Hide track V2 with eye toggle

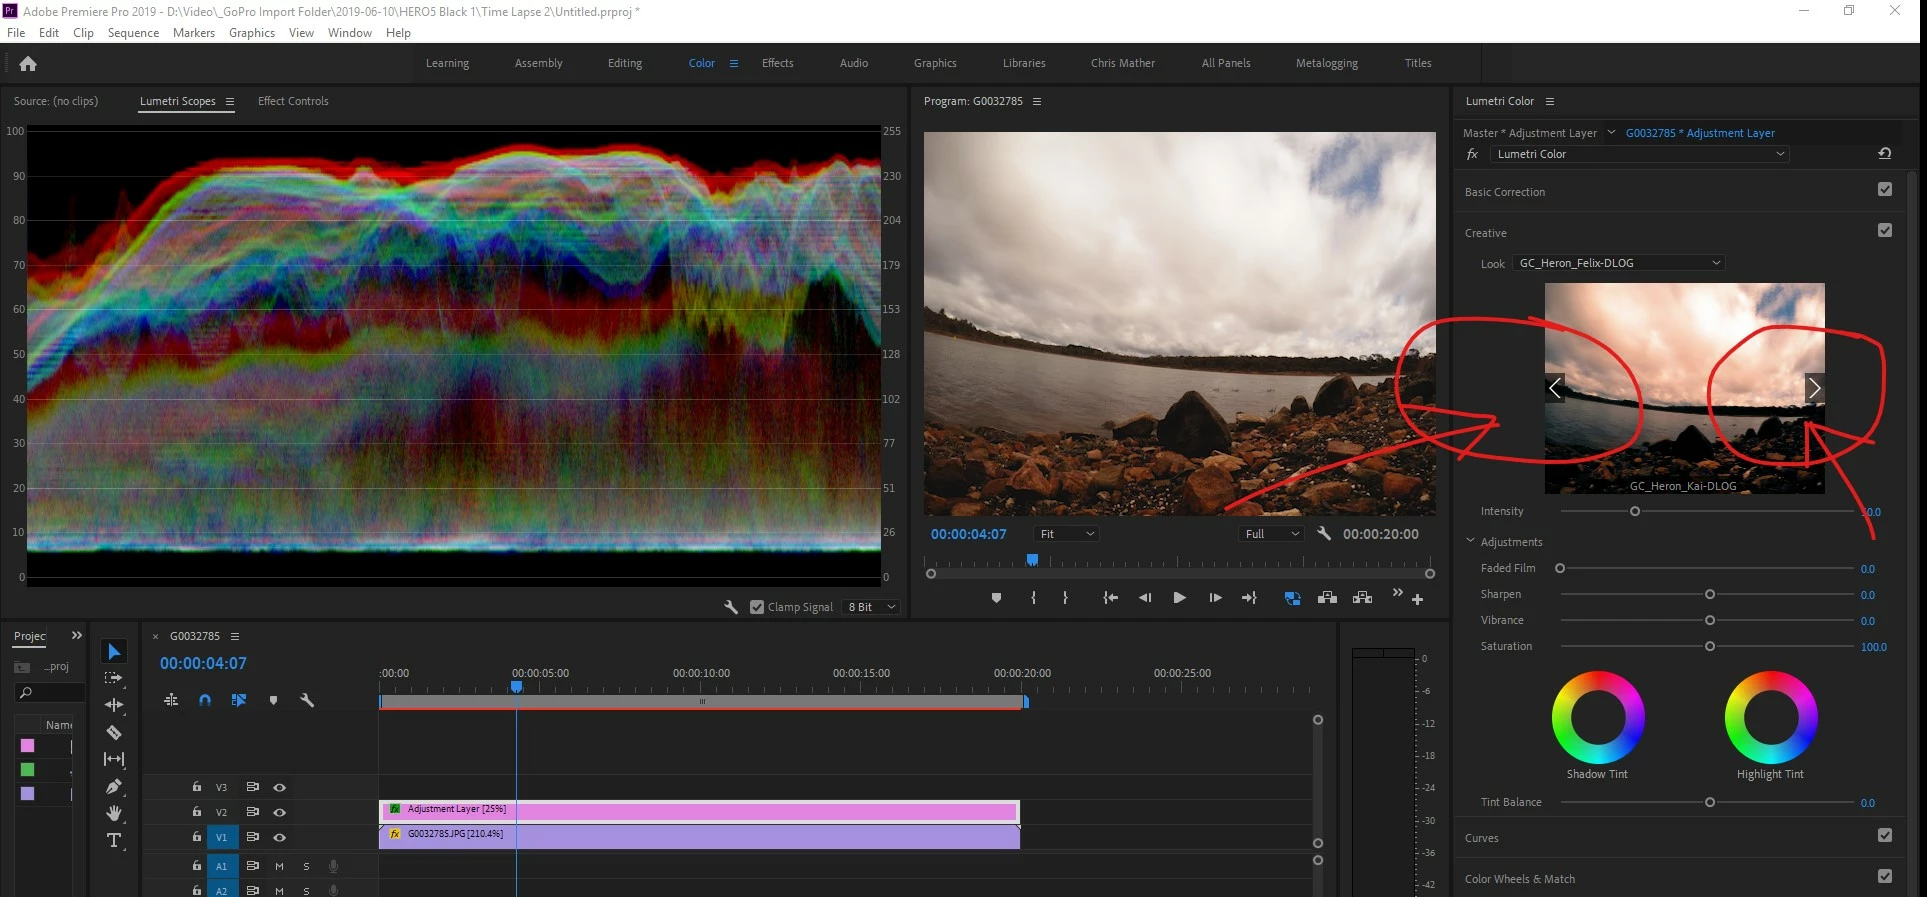[280, 812]
